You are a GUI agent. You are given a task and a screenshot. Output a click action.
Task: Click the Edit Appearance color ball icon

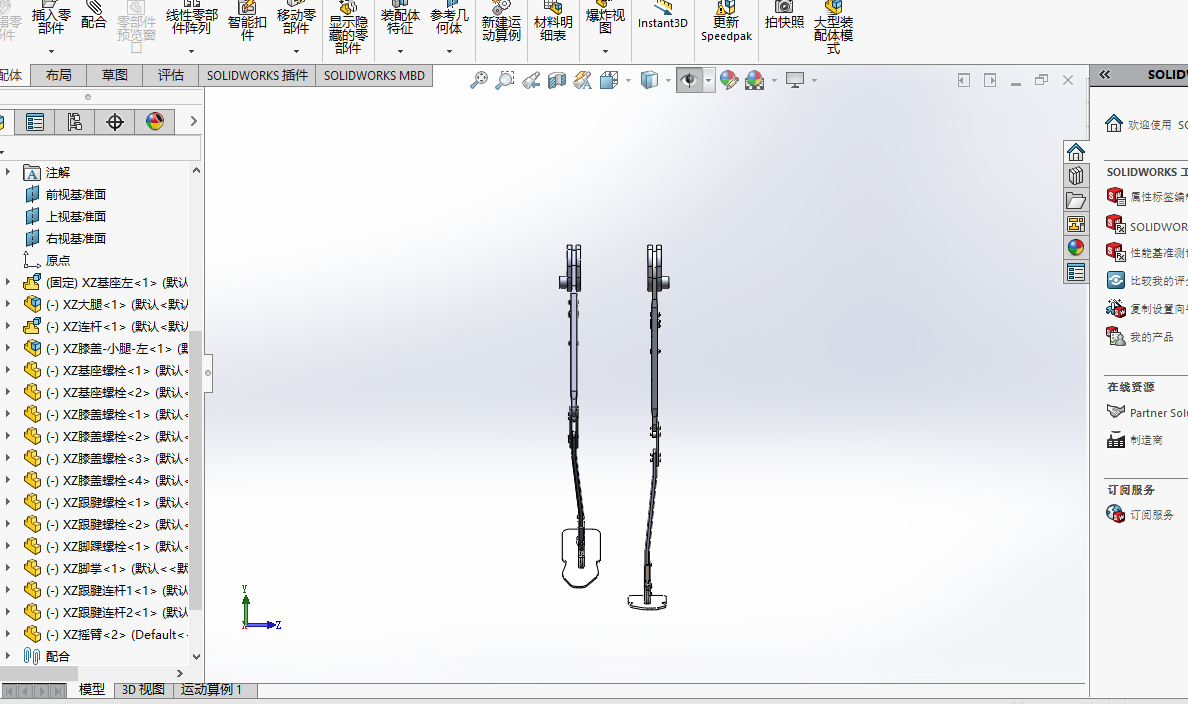click(x=729, y=80)
